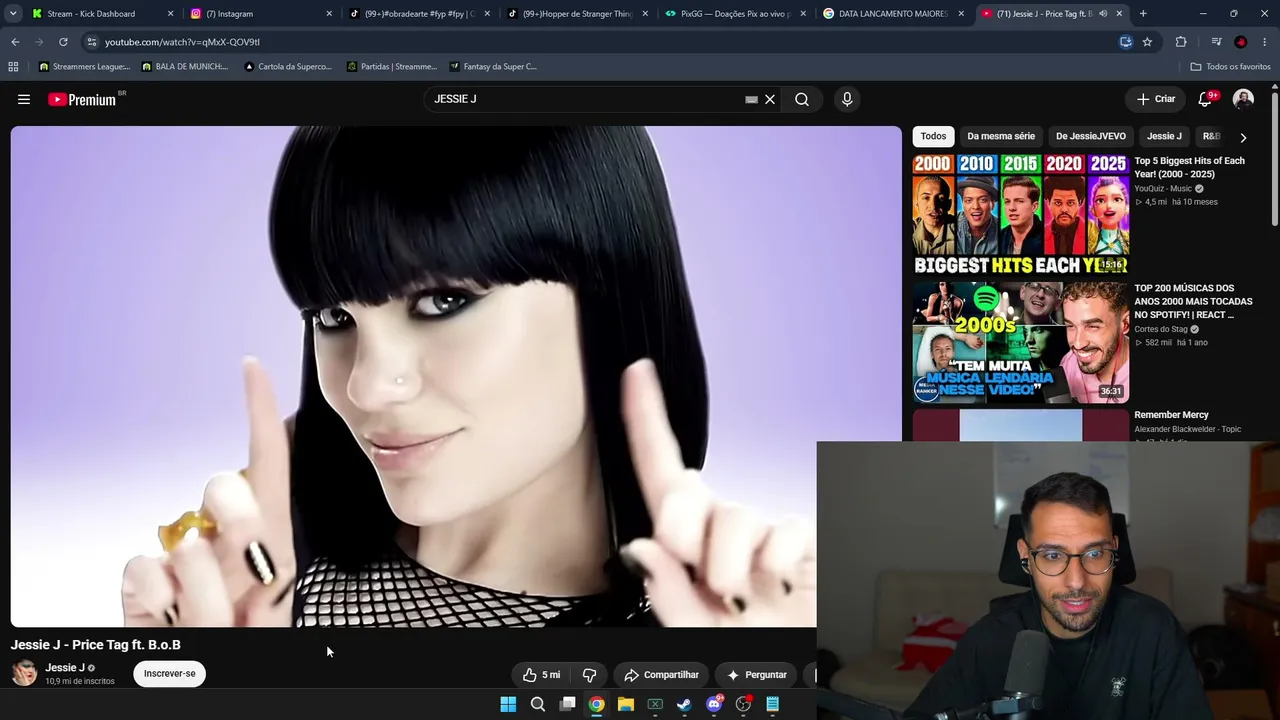
Task: Open Steam from the taskbar
Action: point(684,704)
